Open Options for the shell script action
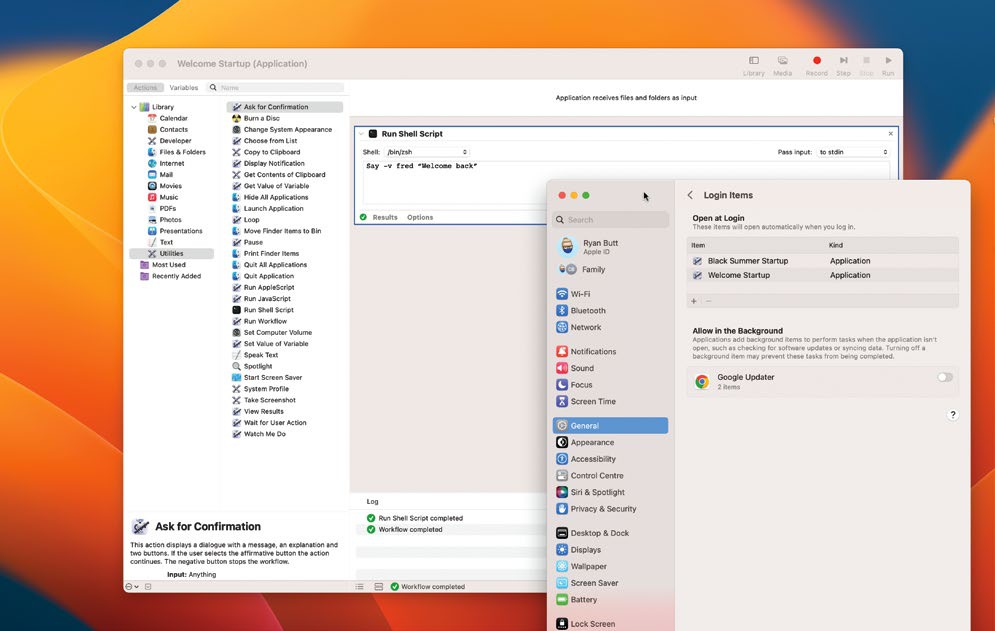 pyautogui.click(x=420, y=217)
